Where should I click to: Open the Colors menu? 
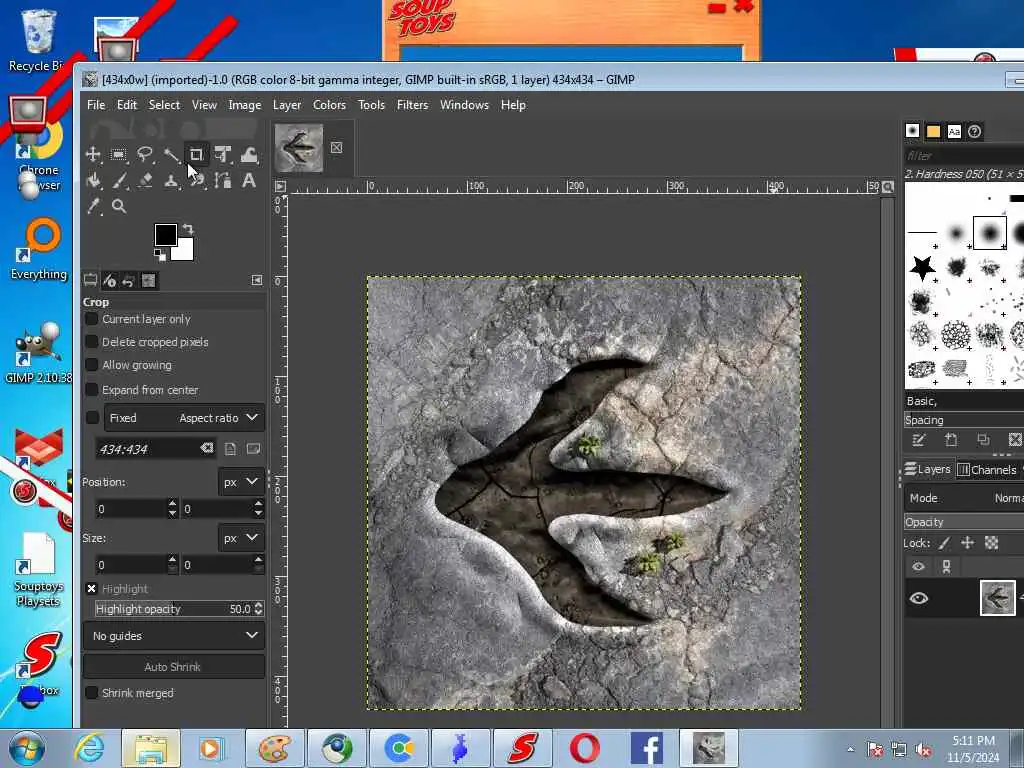click(x=329, y=104)
